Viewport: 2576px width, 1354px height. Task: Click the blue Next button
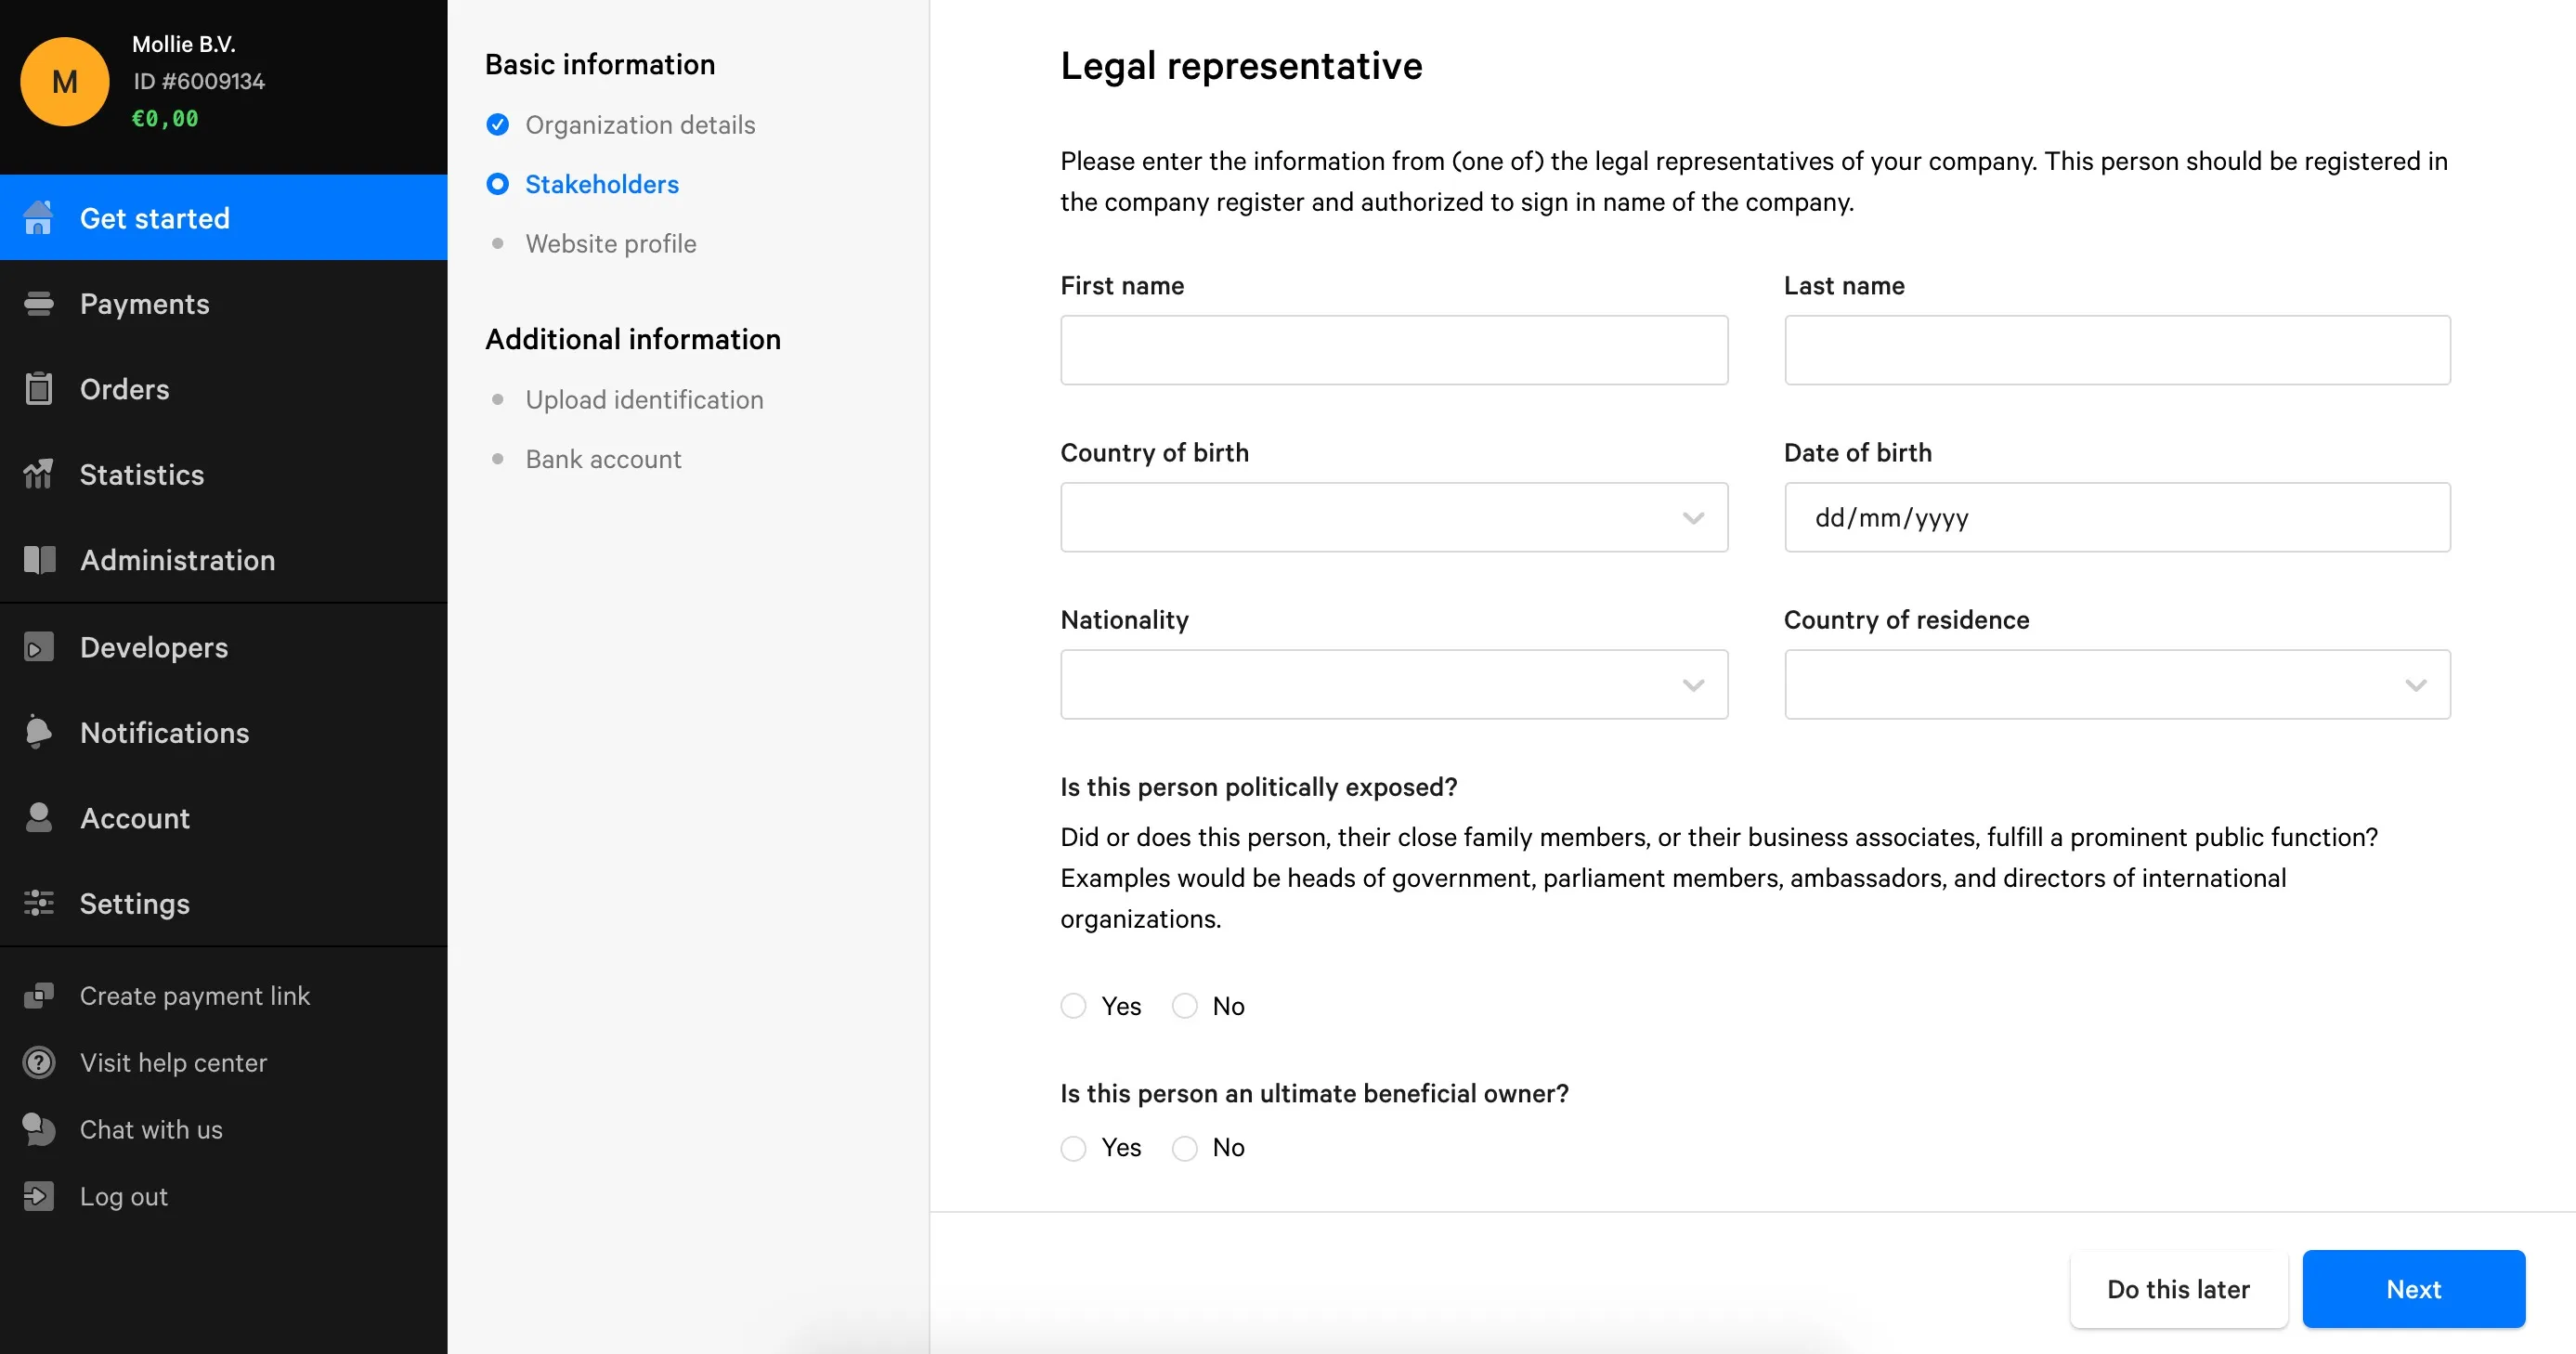[2413, 1289]
